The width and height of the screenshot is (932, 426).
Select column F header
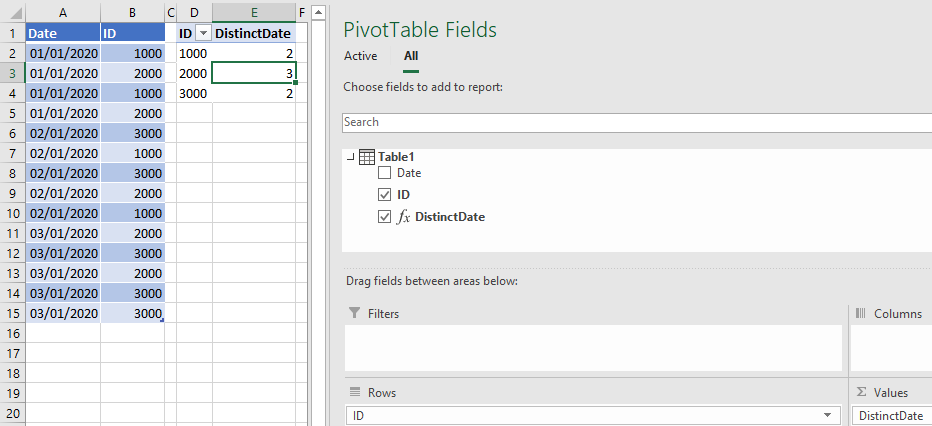point(301,12)
